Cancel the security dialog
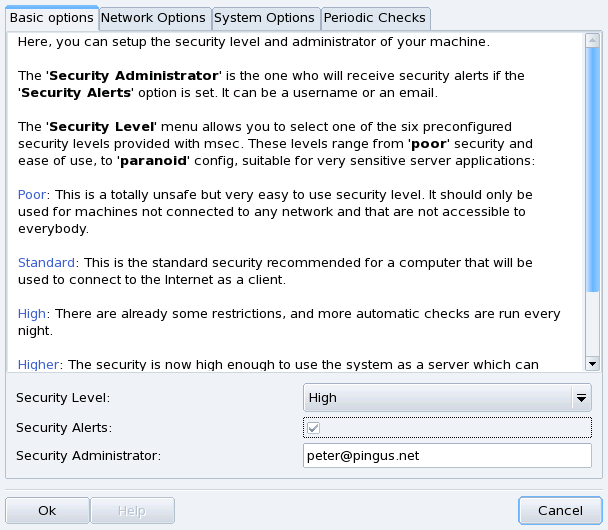The height and width of the screenshot is (530, 608). click(x=560, y=510)
